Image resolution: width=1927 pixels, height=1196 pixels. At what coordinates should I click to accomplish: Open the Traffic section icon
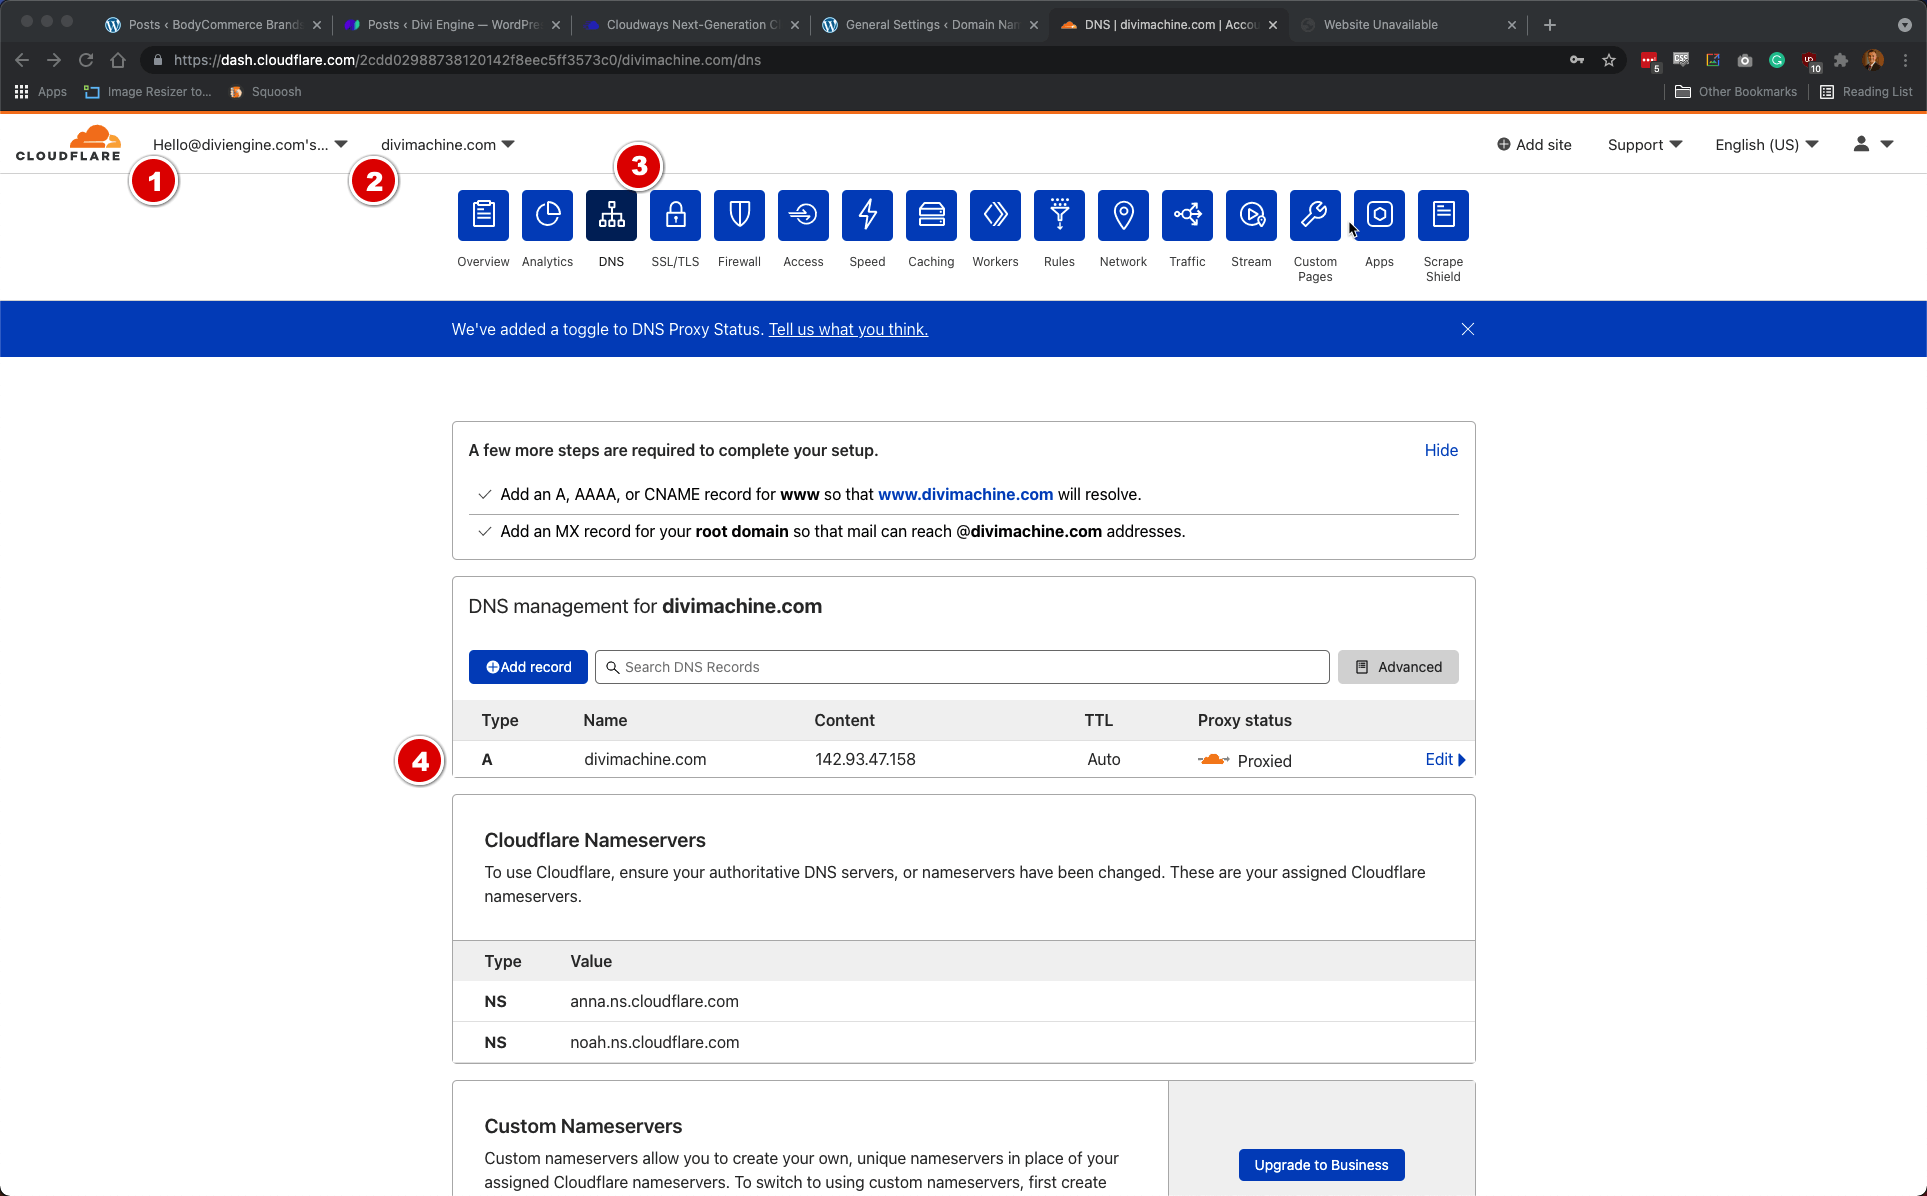click(x=1187, y=215)
